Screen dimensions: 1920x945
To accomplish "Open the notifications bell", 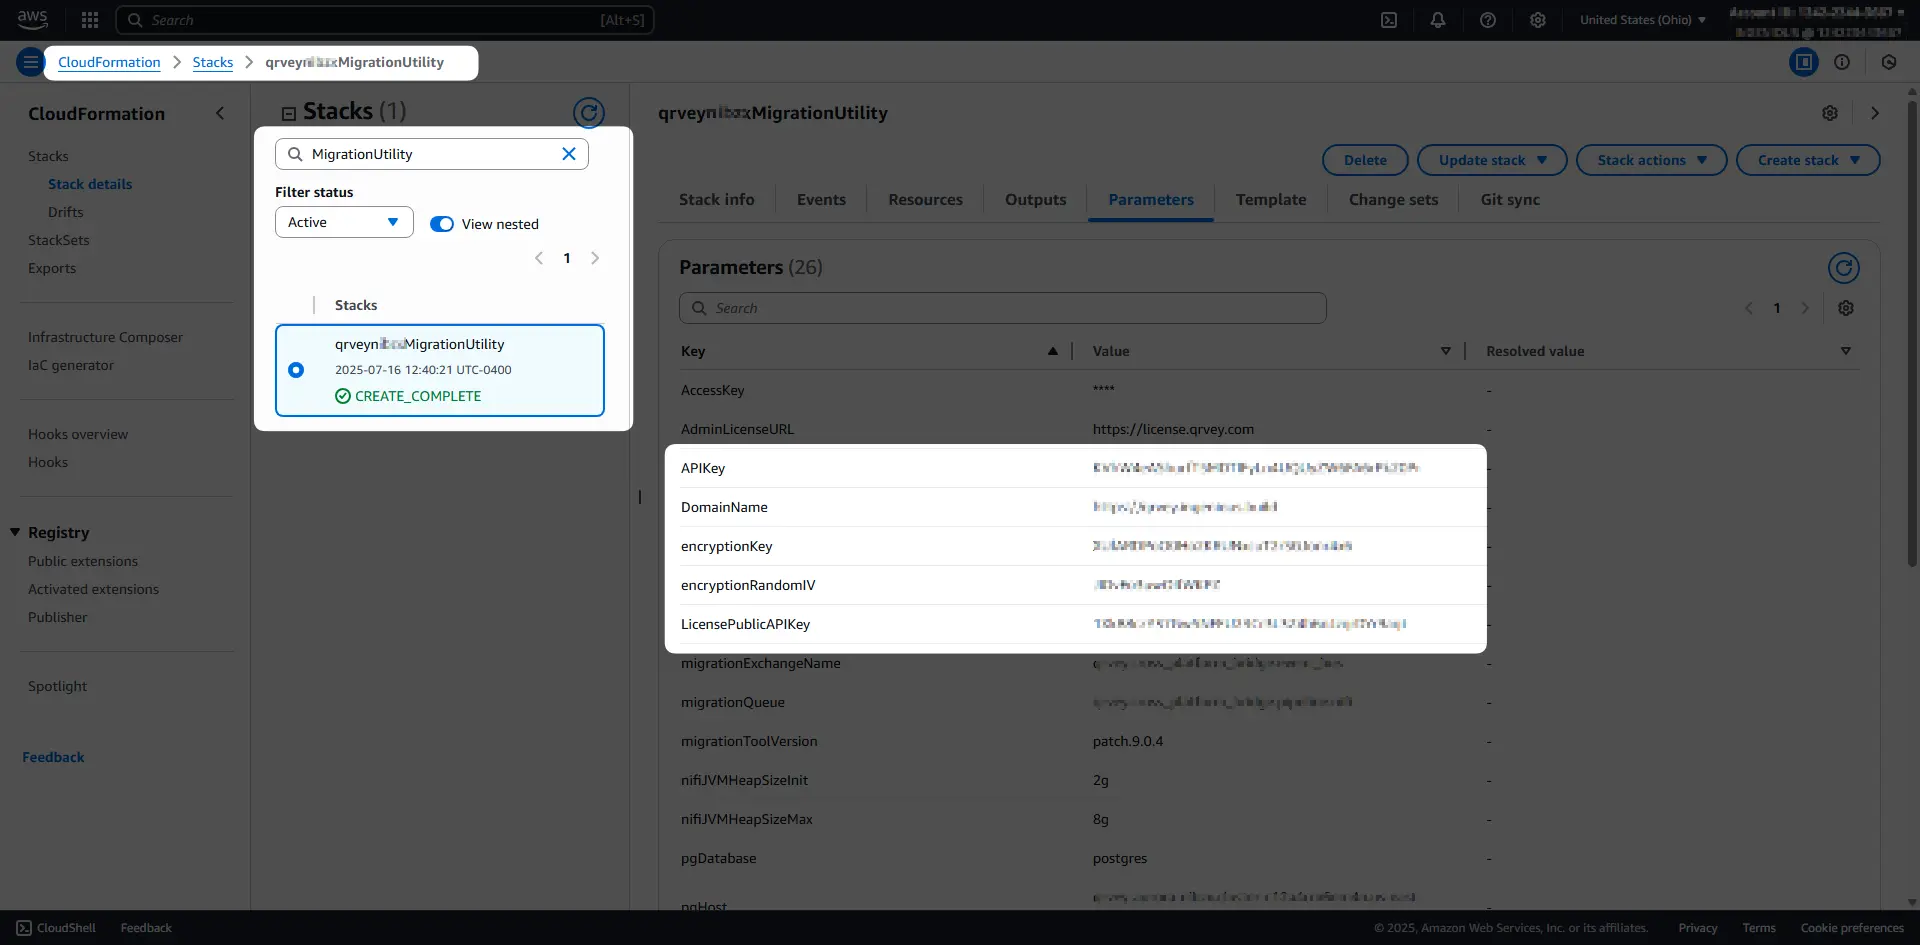I will (1438, 20).
